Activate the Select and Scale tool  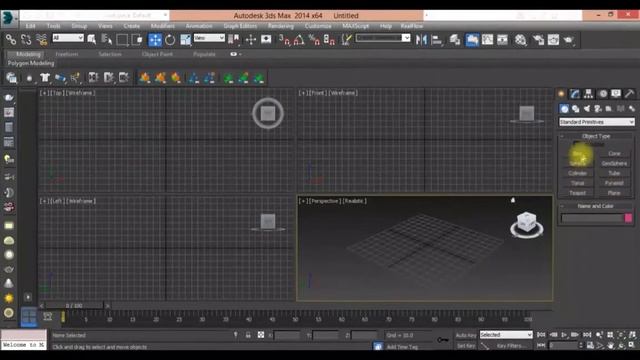coord(185,40)
